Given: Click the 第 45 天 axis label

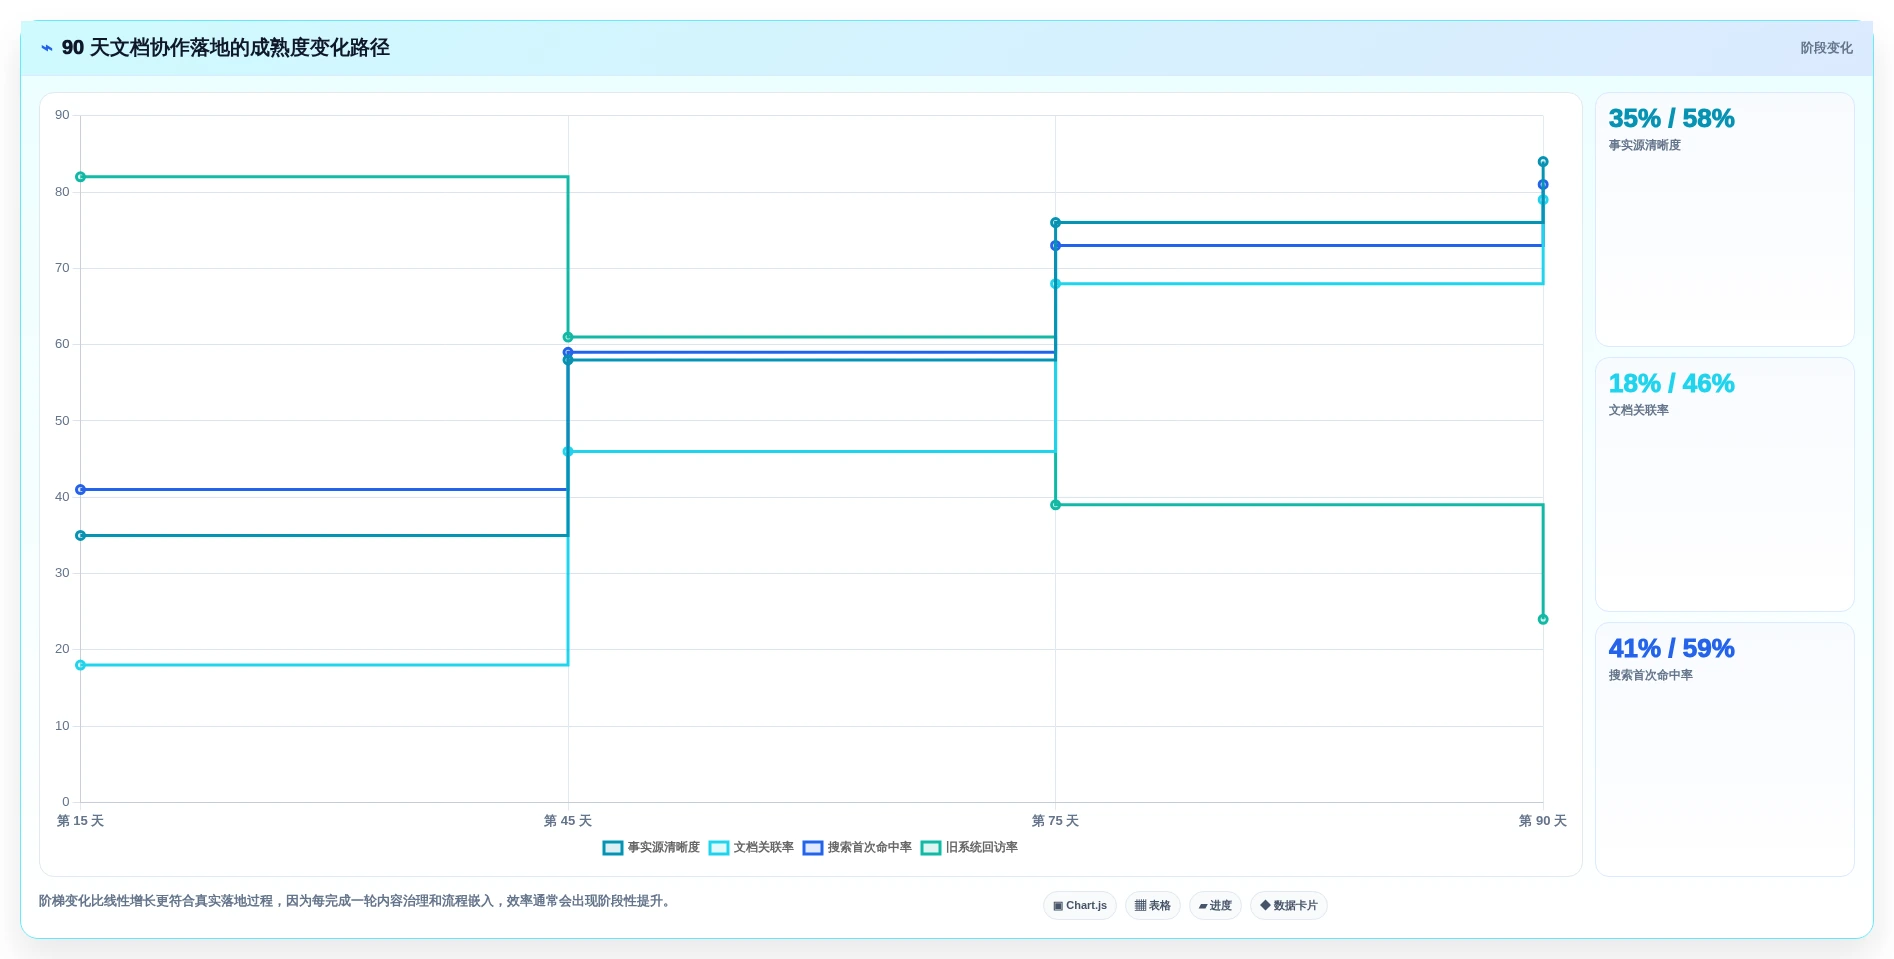Looking at the screenshot, I should tap(568, 821).
